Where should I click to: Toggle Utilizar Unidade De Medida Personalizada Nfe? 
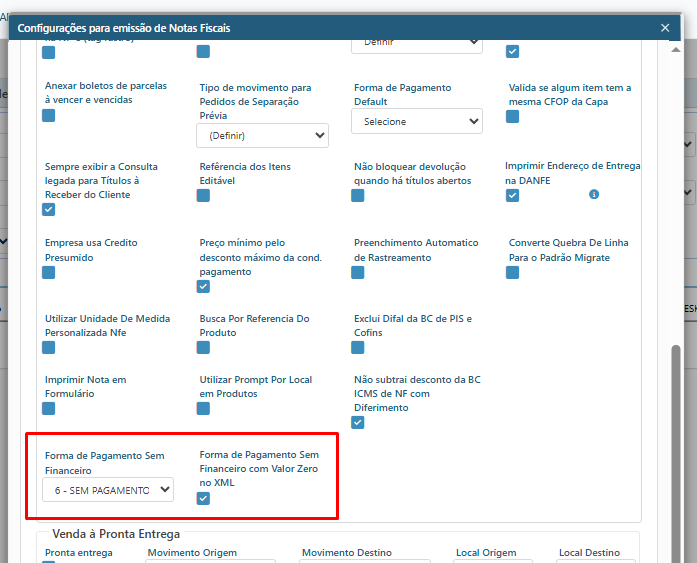click(49, 348)
